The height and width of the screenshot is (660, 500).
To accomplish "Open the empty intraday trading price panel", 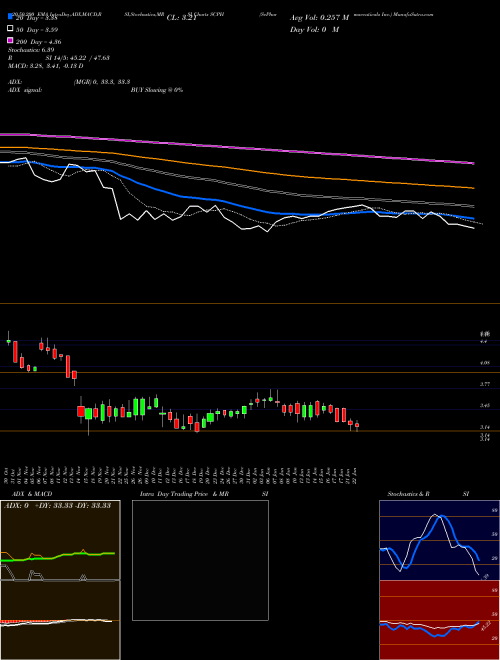I will (200, 560).
